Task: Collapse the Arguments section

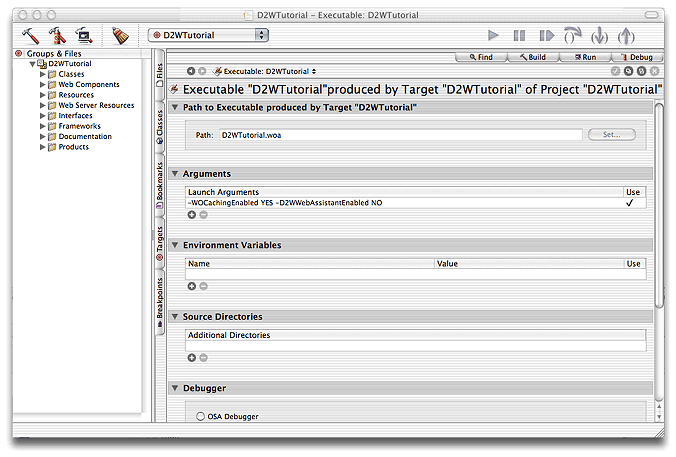Action: tap(176, 174)
